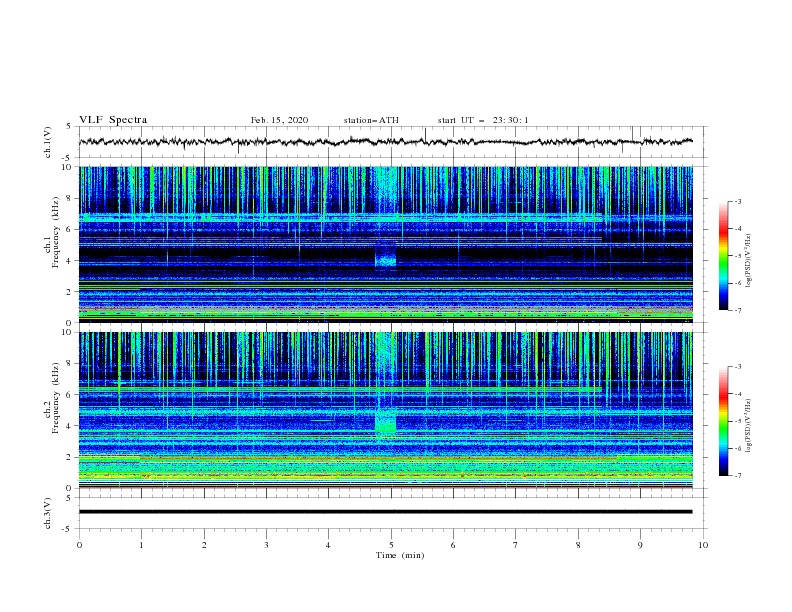The height and width of the screenshot is (612, 792).
Task: Click the time axis end tick label "10"
Action: [703, 545]
